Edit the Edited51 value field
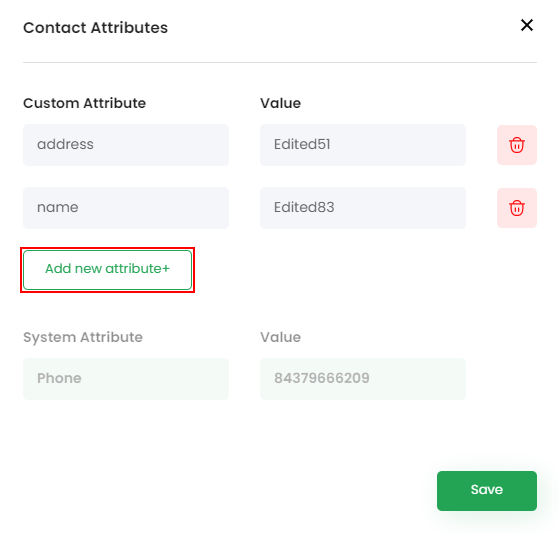Image resolution: width=559 pixels, height=535 pixels. pos(363,145)
